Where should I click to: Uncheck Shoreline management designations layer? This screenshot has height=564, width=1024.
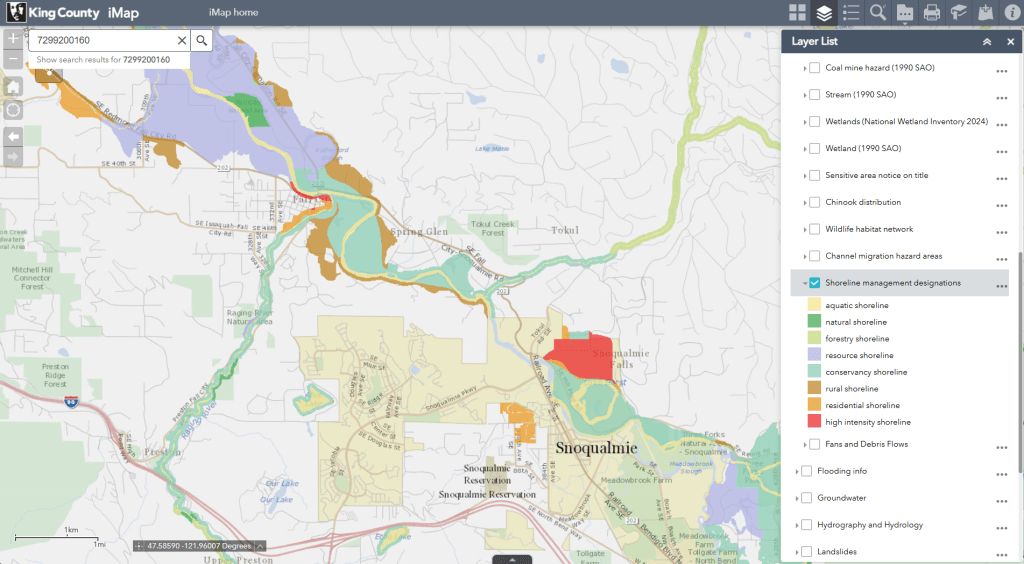click(x=815, y=283)
